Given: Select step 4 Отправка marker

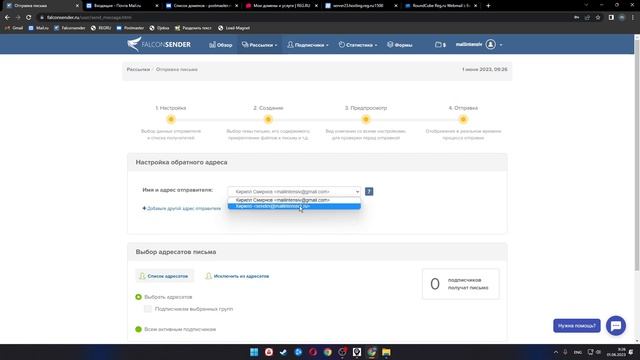Looking at the screenshot, I should click(x=463, y=120).
